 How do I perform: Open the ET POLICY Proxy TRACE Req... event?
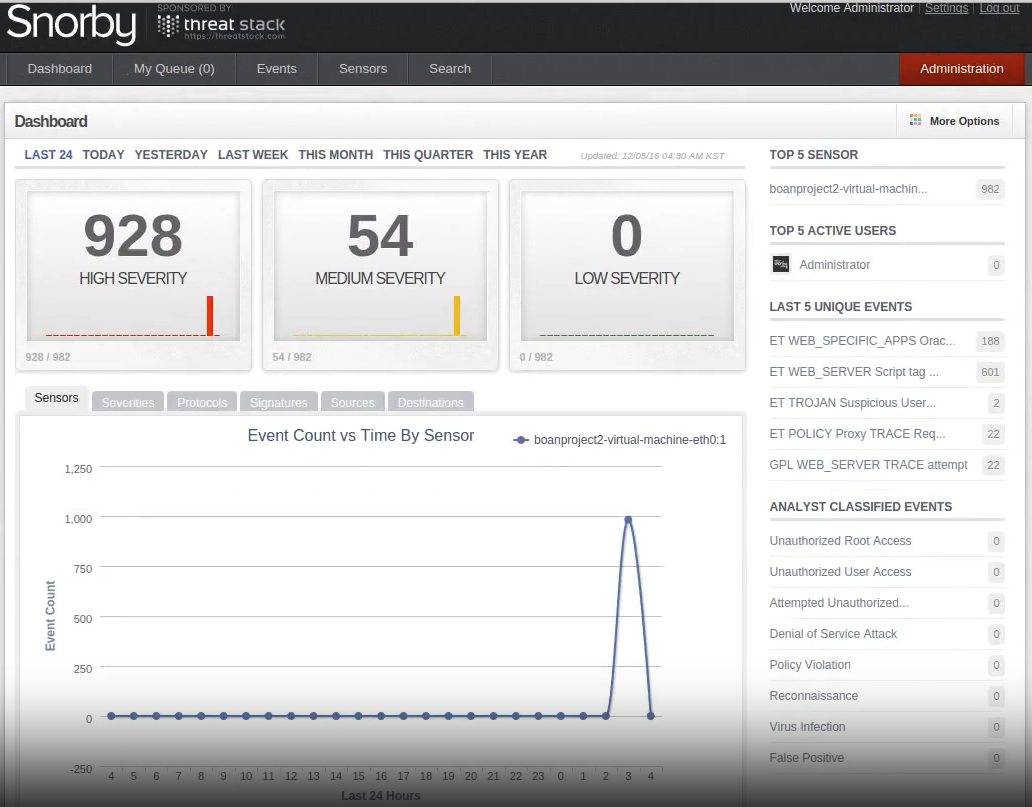(x=857, y=434)
